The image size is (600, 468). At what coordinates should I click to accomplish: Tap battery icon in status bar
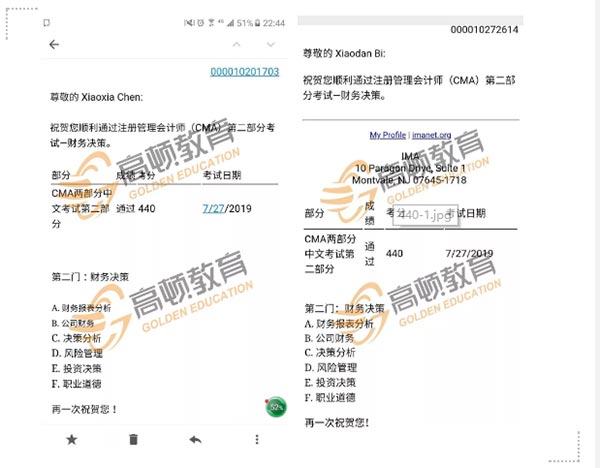click(x=258, y=23)
